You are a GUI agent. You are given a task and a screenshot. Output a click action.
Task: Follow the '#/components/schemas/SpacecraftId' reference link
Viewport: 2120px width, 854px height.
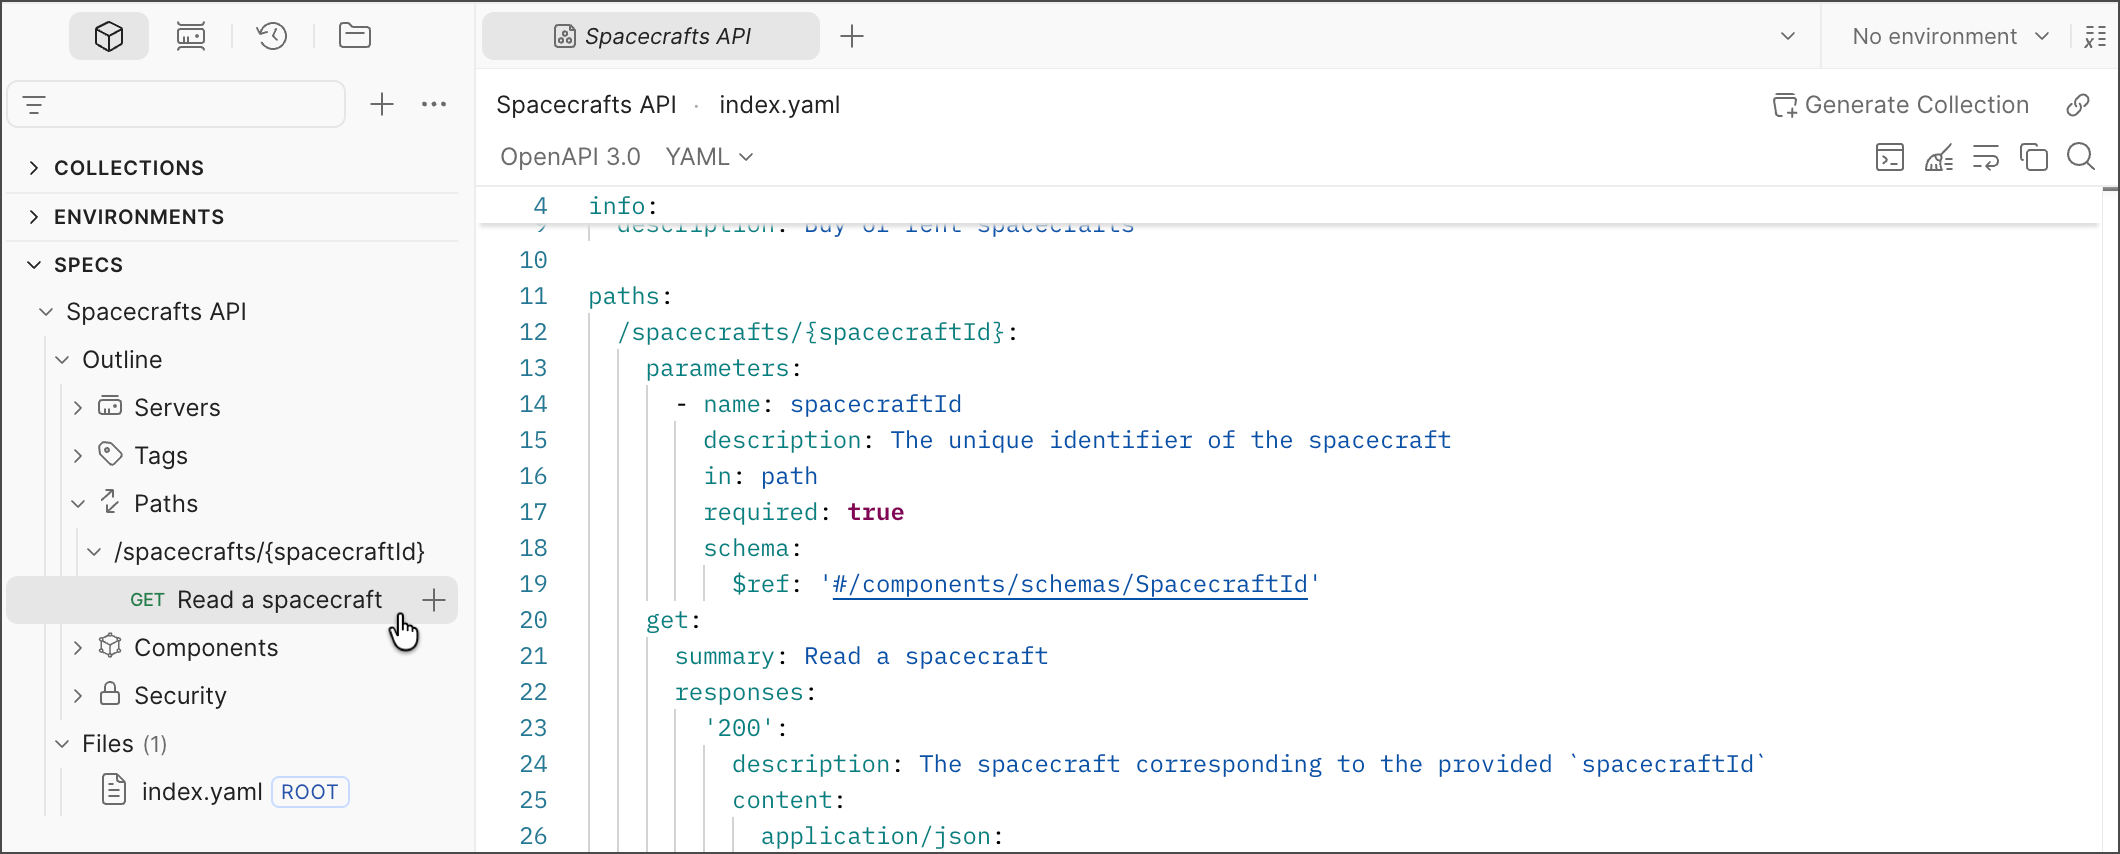click(1070, 584)
